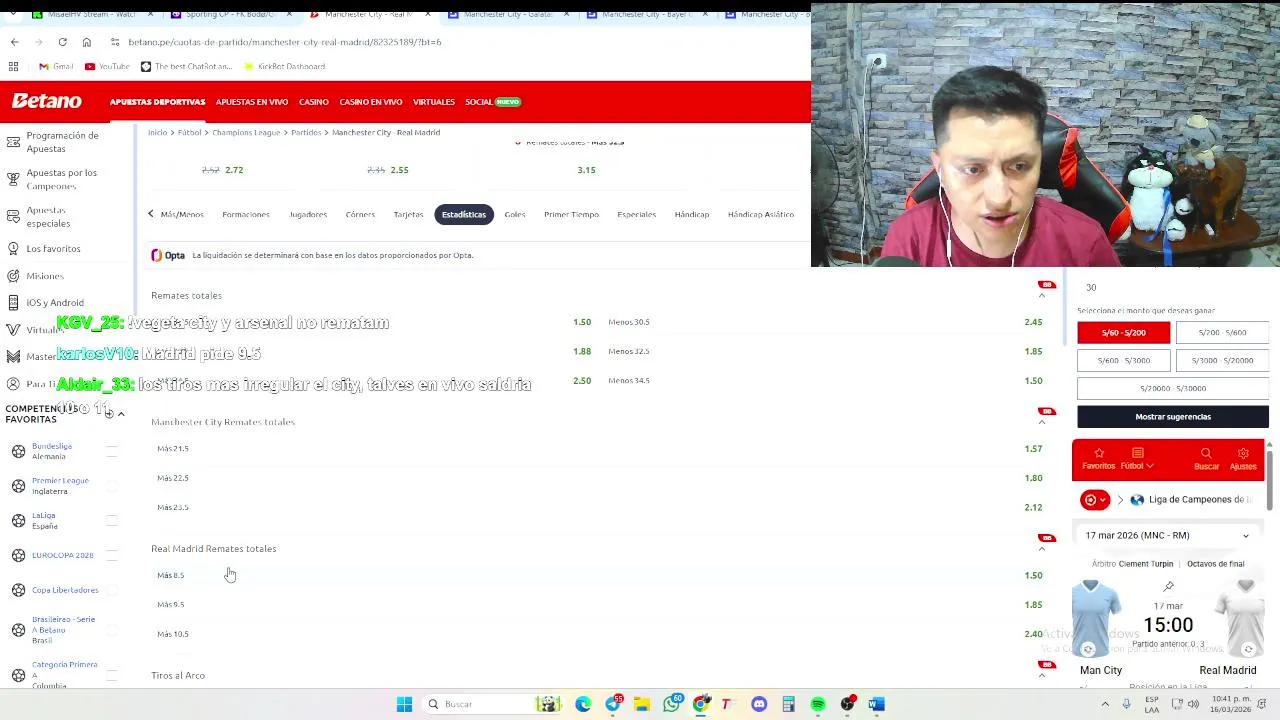The width and height of the screenshot is (1280, 720).
Task: Collapse Competencias Favoritas list
Action: (x=121, y=414)
